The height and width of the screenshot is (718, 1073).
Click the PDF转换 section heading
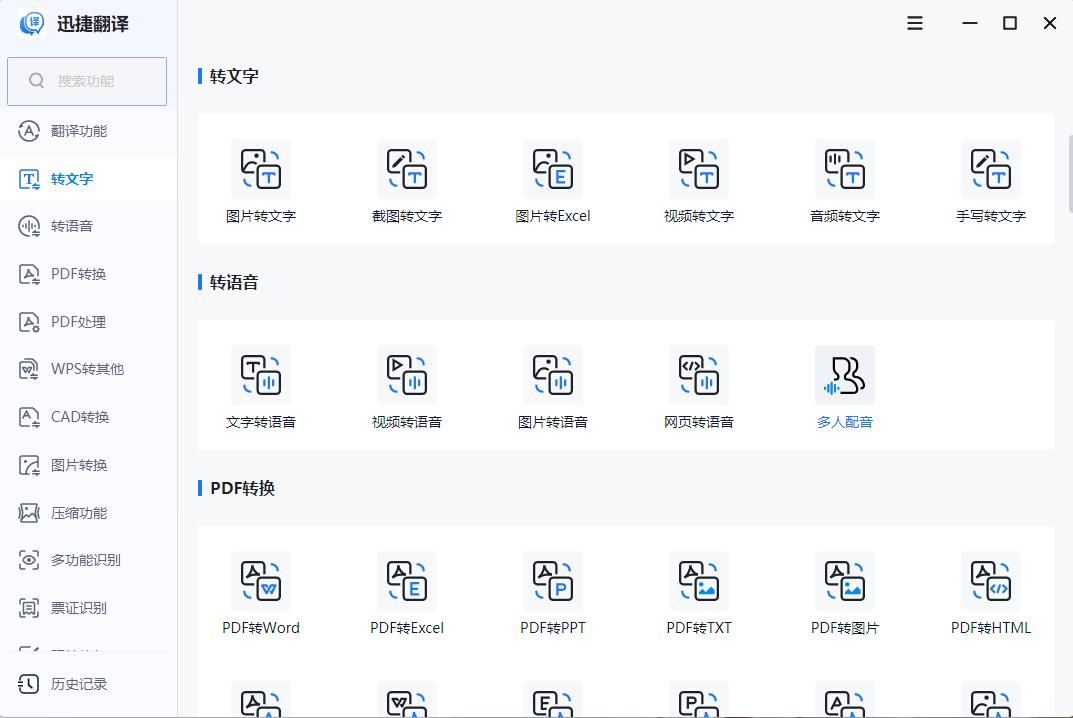pyautogui.click(x=242, y=488)
